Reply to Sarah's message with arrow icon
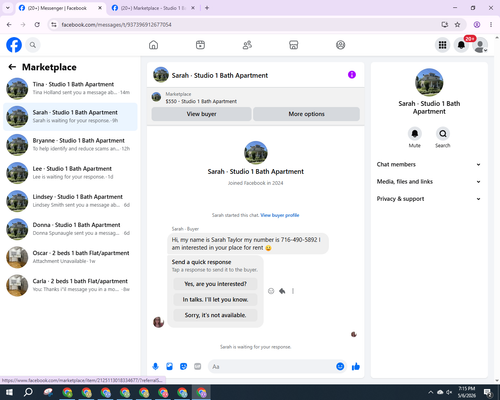Screen dimensions: 500x400 pos(282,291)
